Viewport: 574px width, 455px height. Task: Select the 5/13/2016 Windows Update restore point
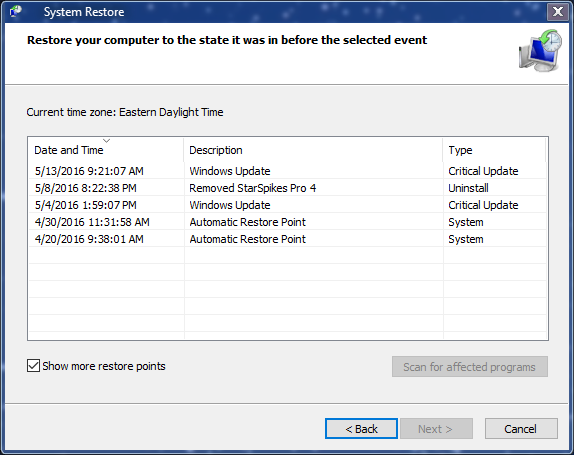coord(287,171)
